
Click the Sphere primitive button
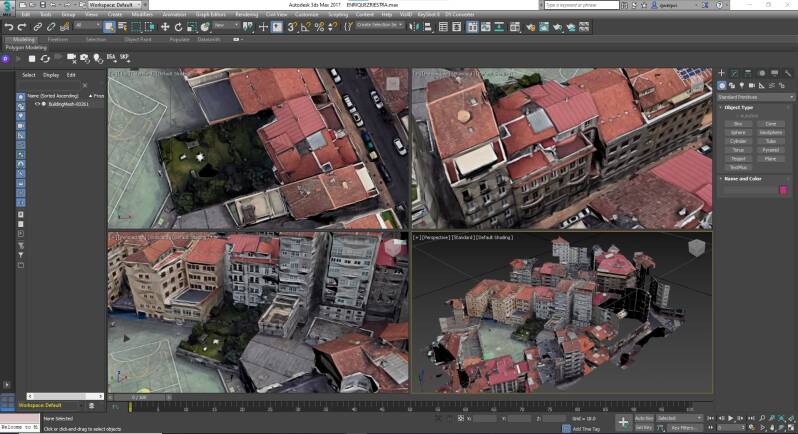(737, 132)
